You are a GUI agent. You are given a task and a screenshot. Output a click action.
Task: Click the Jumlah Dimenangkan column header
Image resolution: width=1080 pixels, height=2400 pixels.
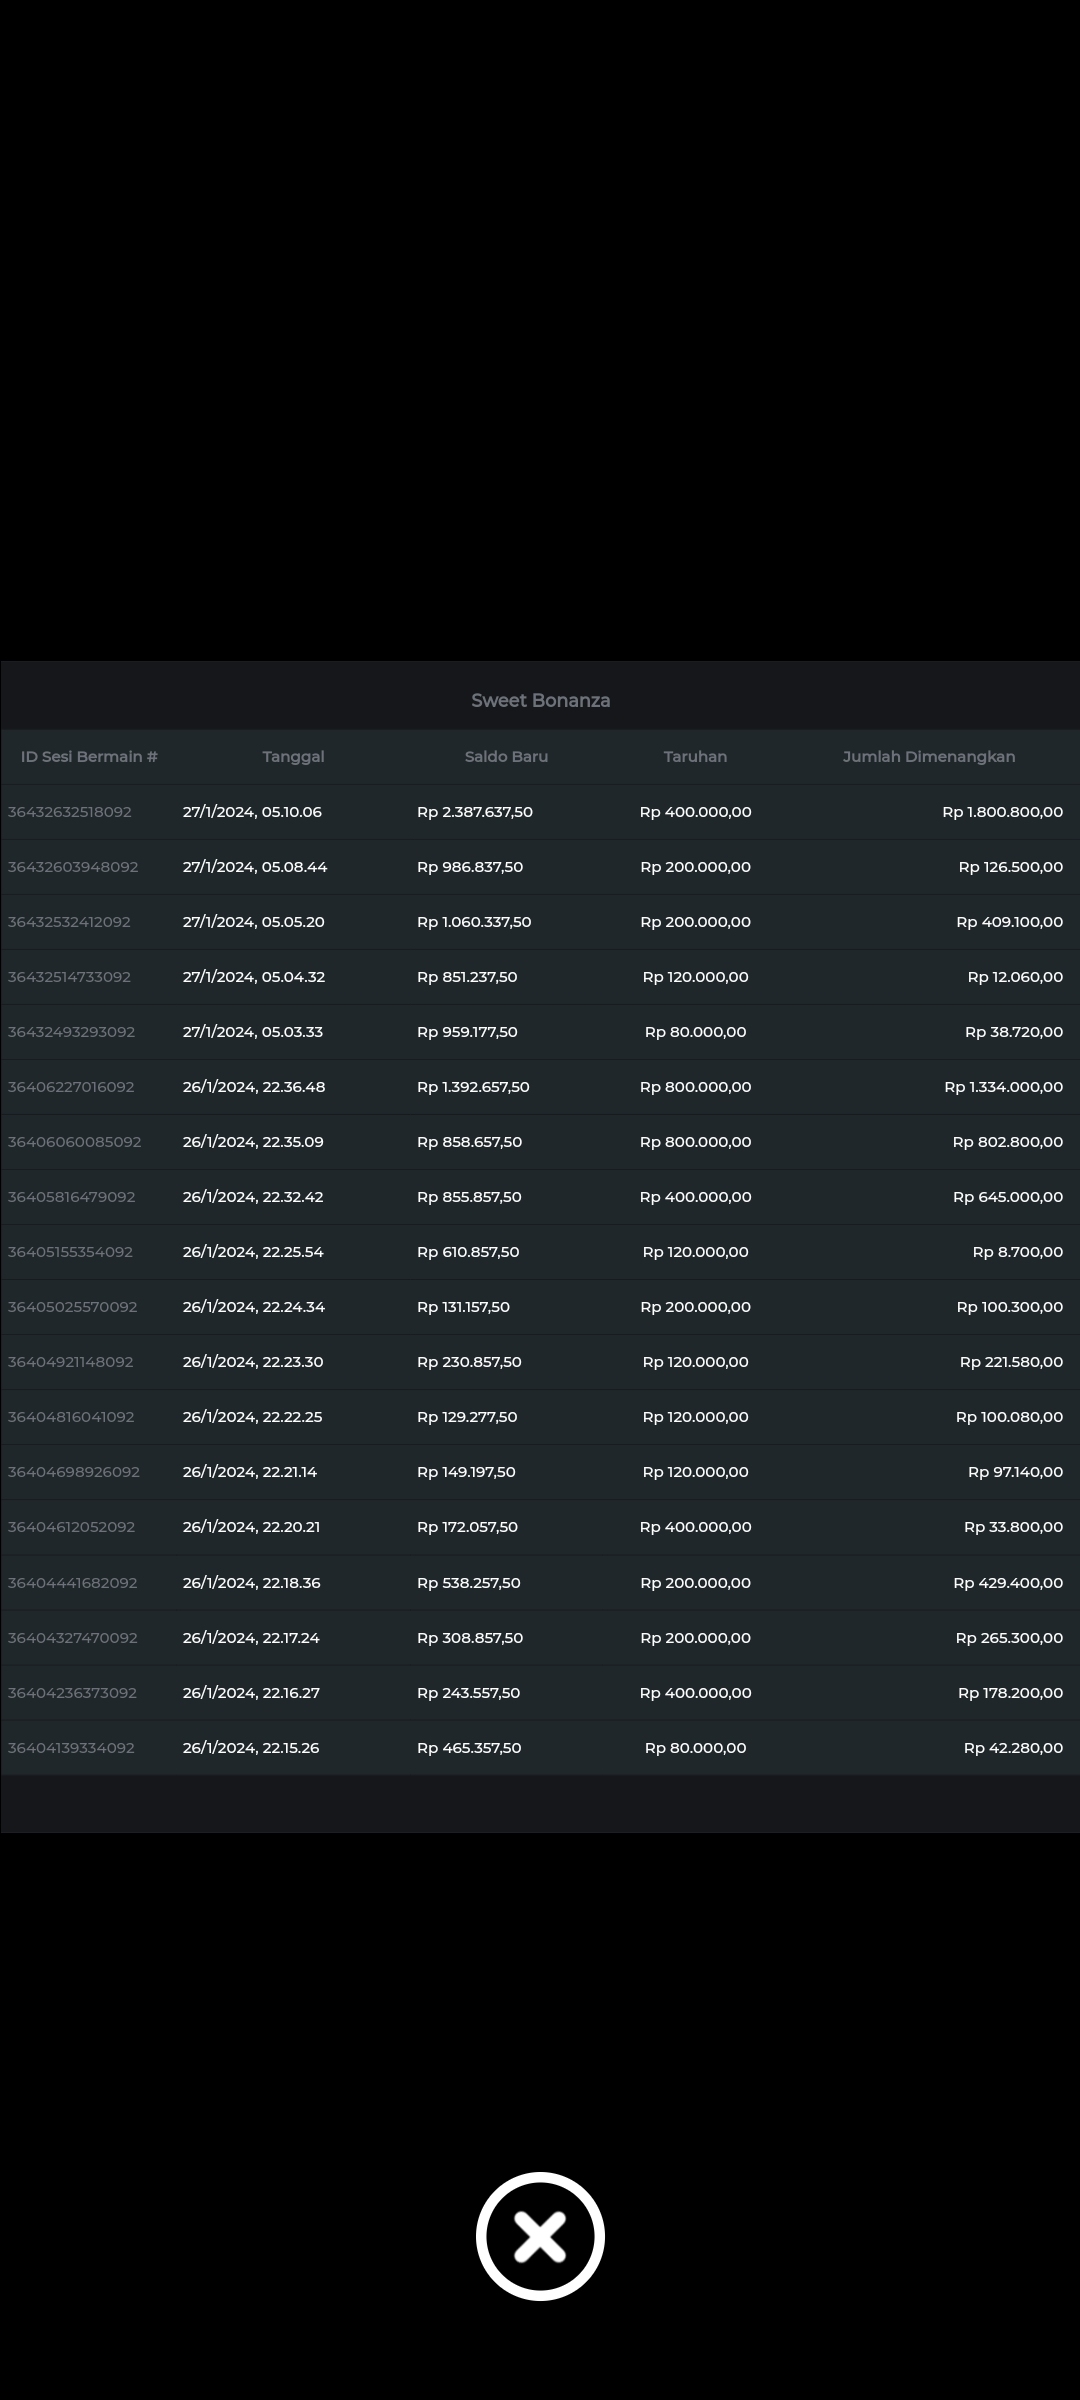point(928,757)
